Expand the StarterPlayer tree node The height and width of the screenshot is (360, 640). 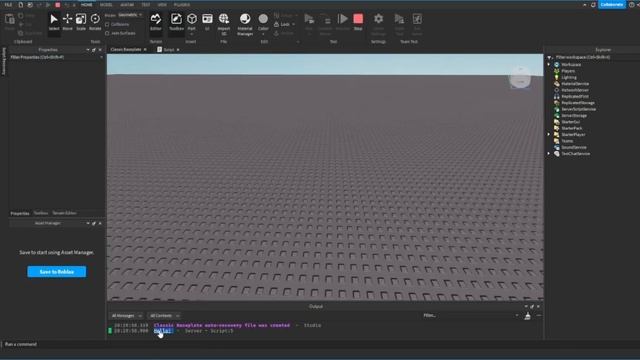[549, 134]
